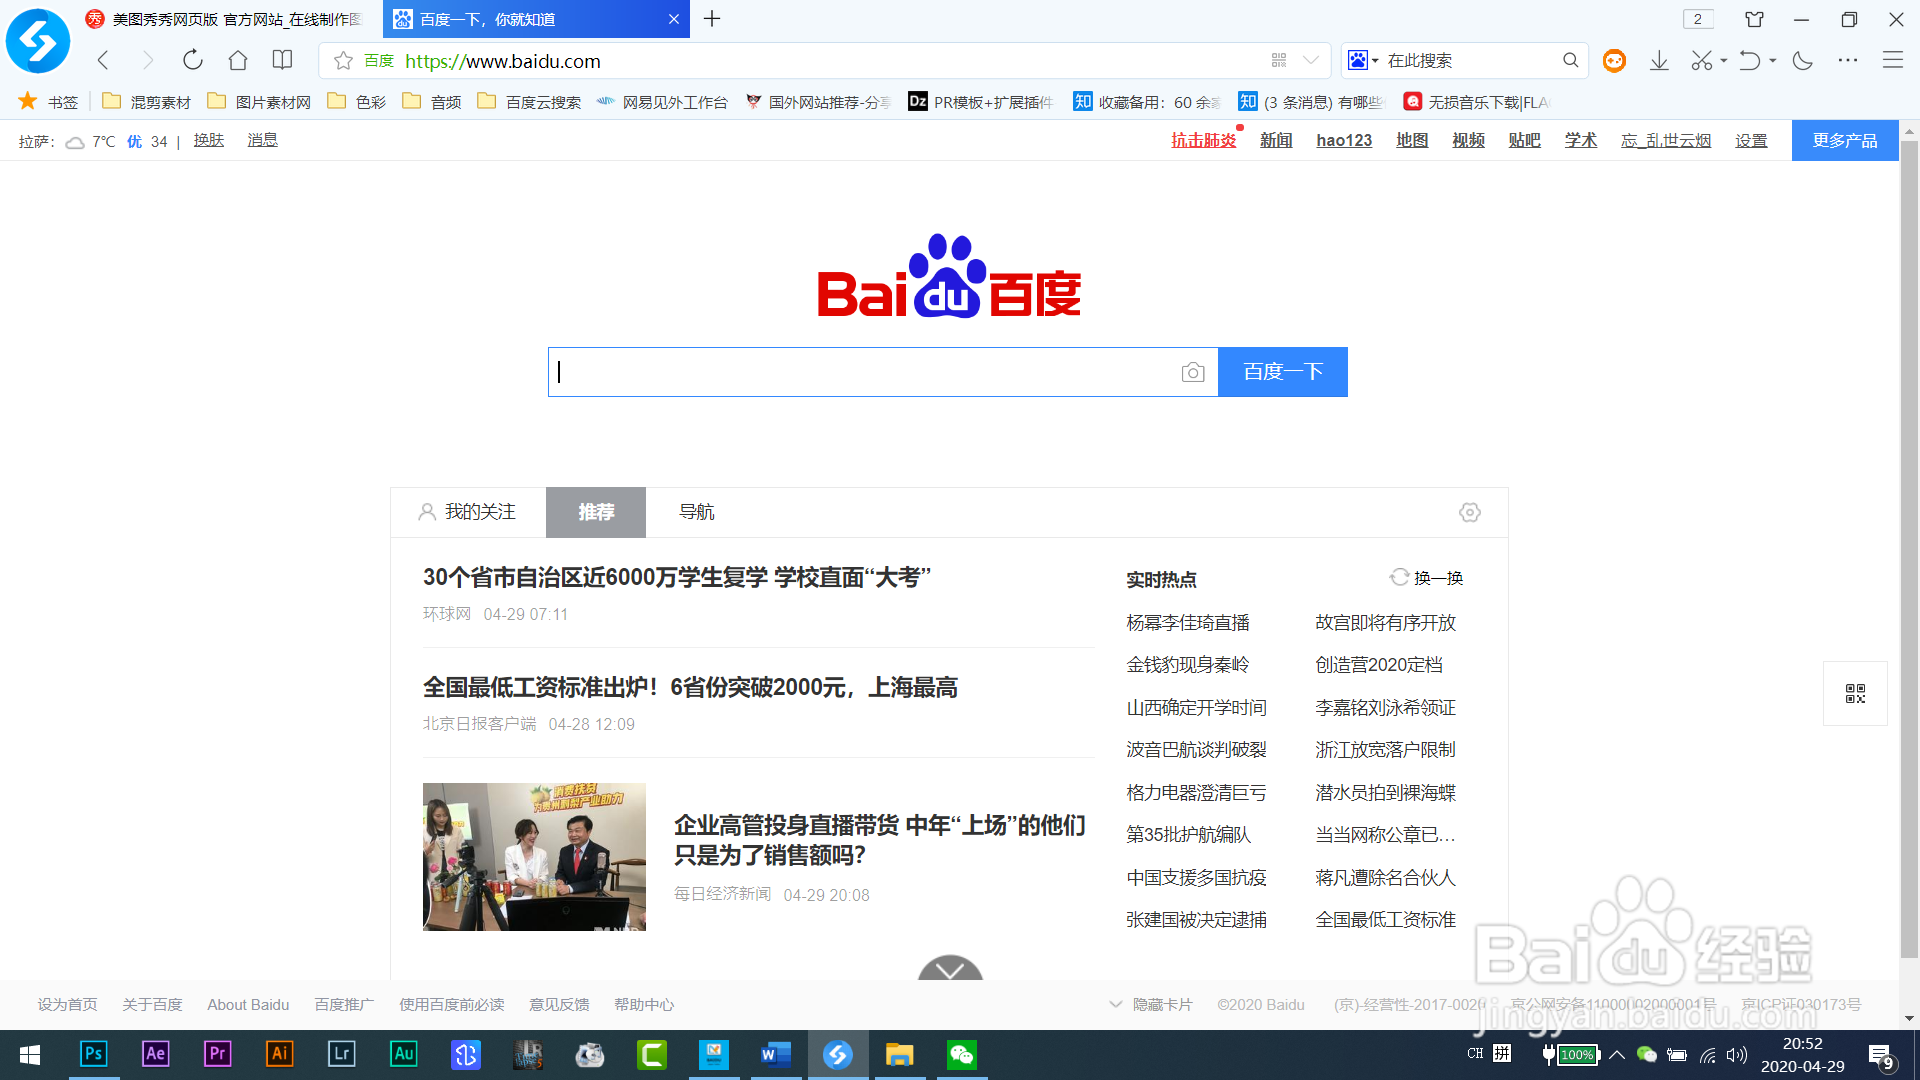This screenshot has width=1920, height=1080.
Task: Click the camera image search icon
Action: [1193, 372]
